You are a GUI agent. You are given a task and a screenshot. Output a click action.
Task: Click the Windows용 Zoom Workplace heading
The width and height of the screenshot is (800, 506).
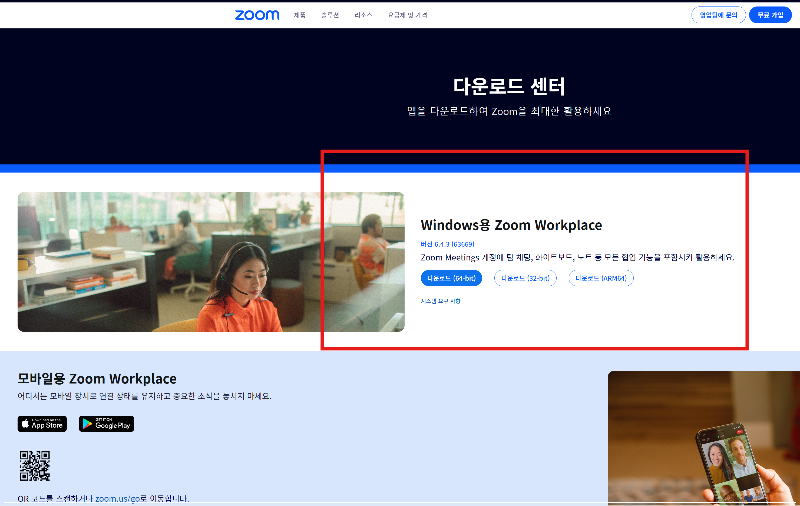click(x=511, y=225)
